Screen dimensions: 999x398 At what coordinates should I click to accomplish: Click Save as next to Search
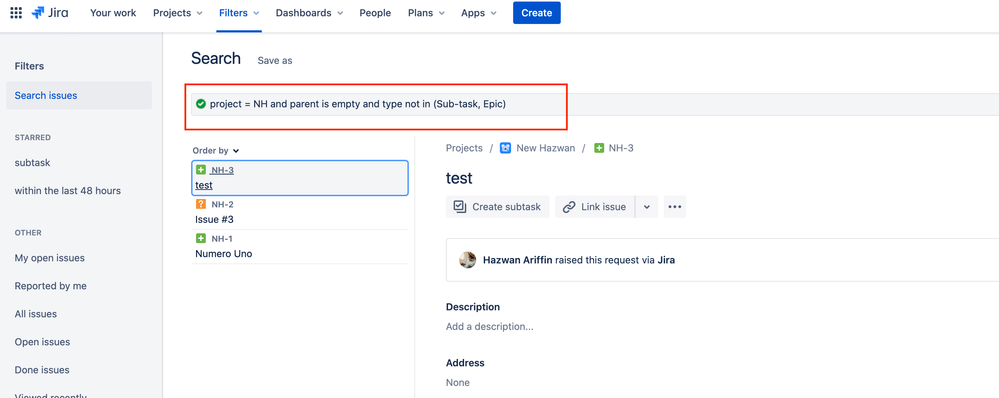tap(275, 60)
